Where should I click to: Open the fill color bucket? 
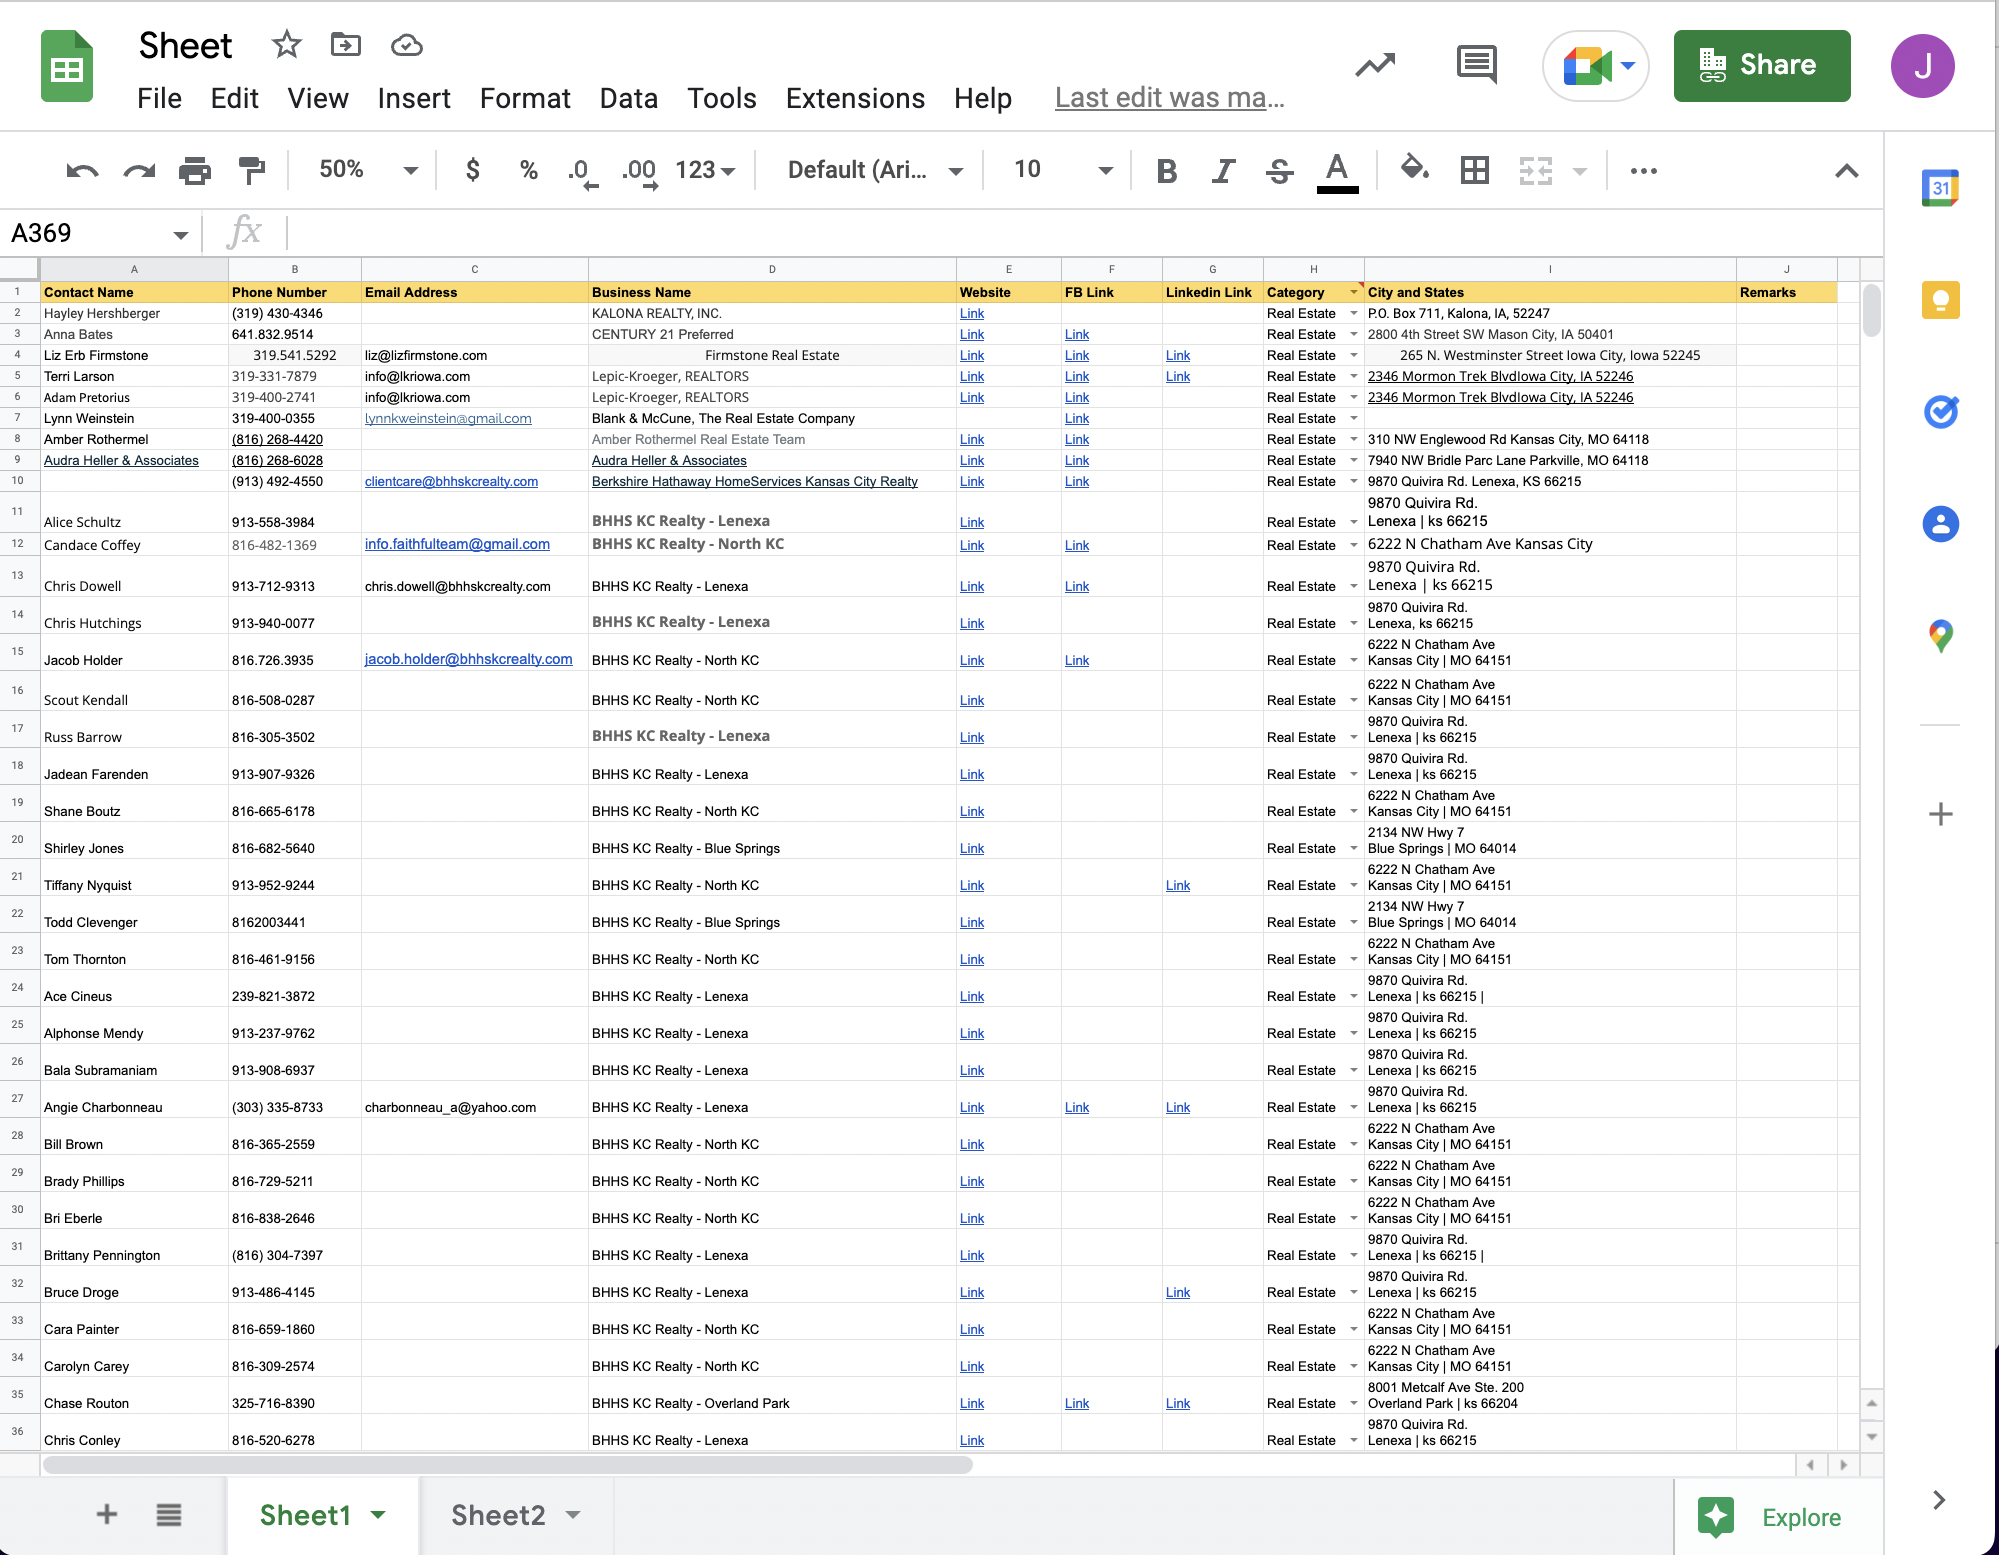(x=1414, y=169)
